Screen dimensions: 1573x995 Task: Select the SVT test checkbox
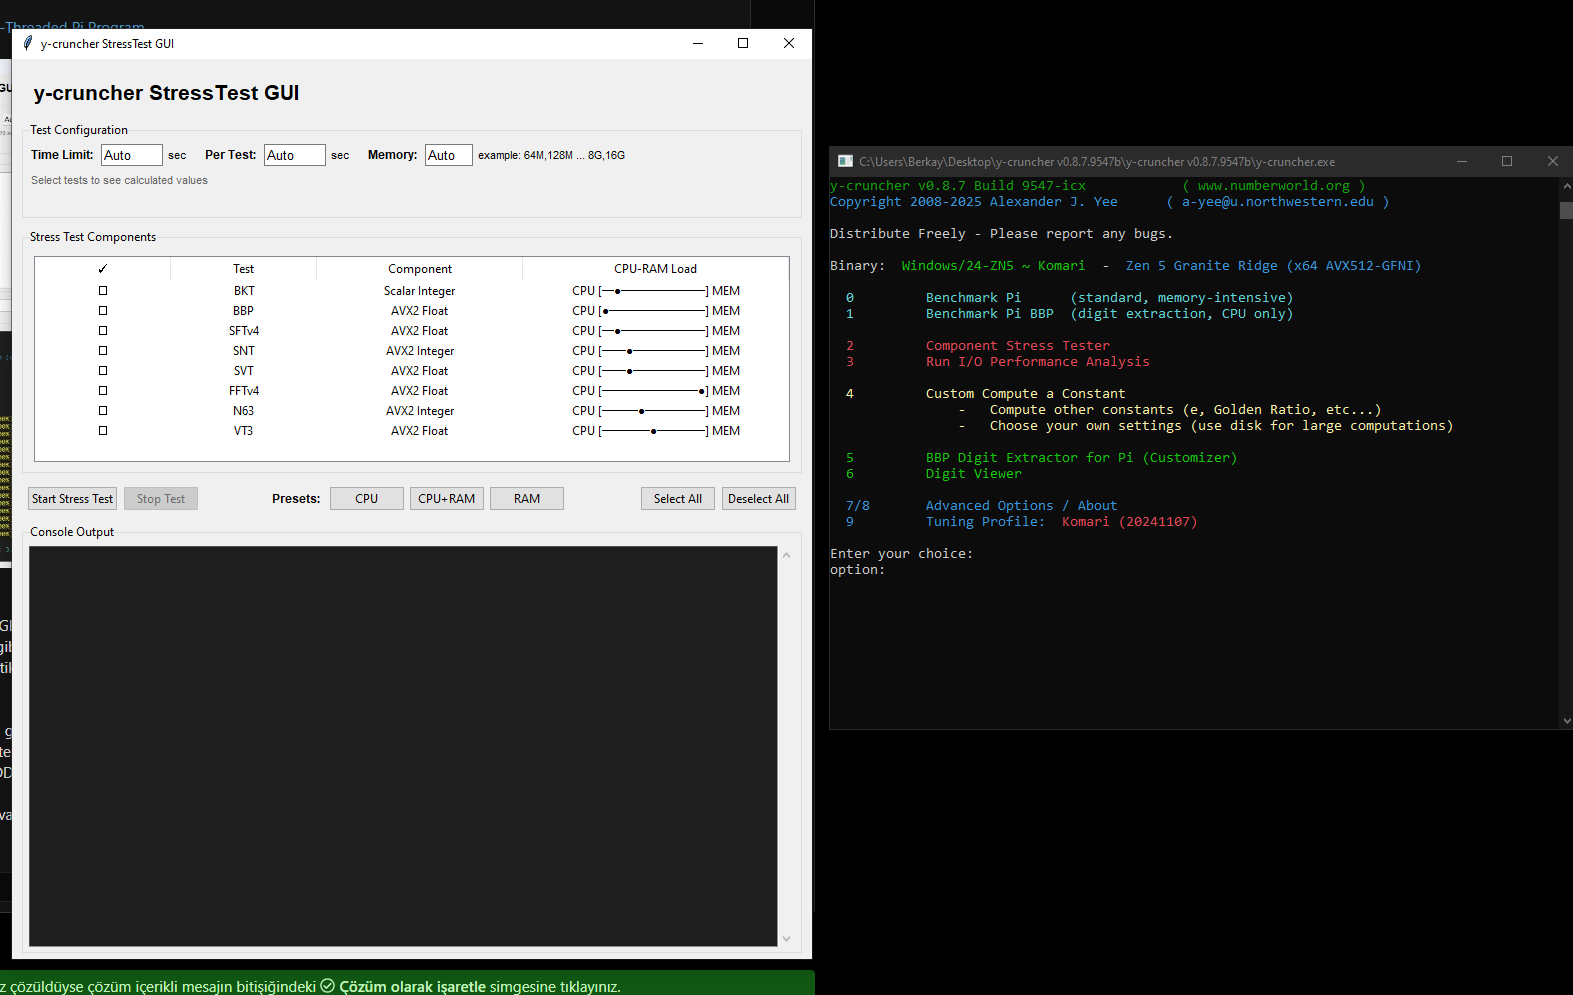click(103, 371)
